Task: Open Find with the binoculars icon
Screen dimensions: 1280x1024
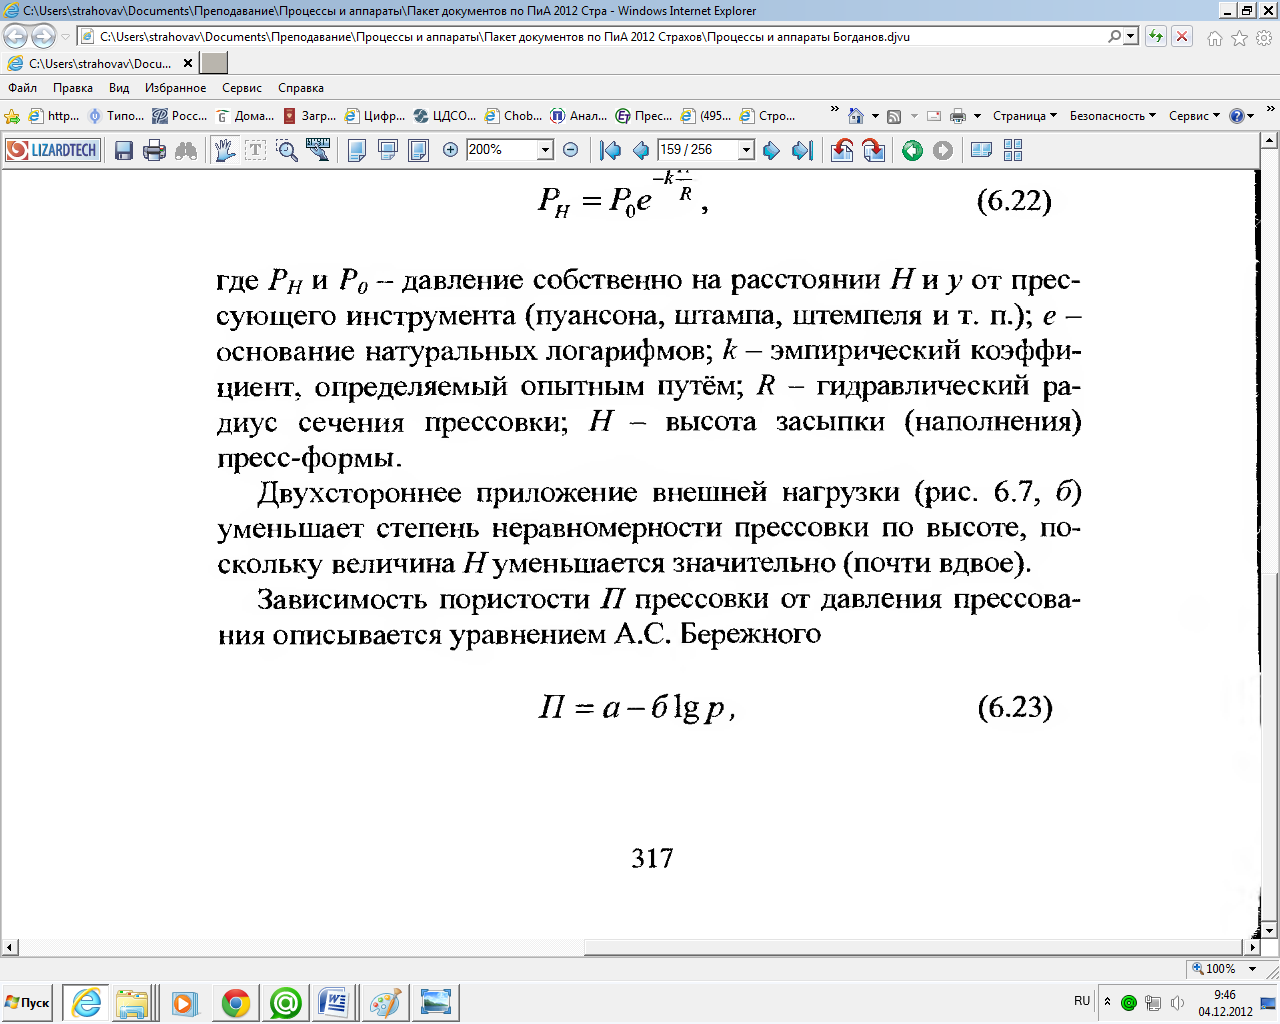Action: [186, 150]
